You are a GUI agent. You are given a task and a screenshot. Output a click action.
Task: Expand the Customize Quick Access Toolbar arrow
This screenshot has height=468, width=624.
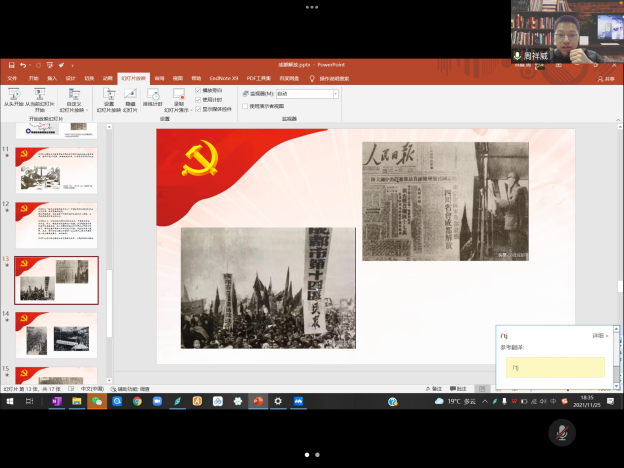tap(72, 65)
